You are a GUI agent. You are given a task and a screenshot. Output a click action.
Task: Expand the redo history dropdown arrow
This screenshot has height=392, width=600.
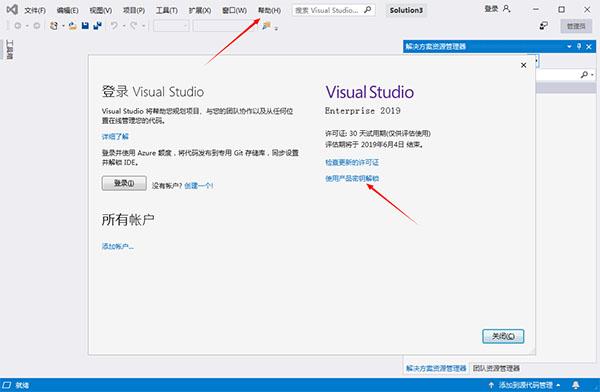tap(143, 26)
